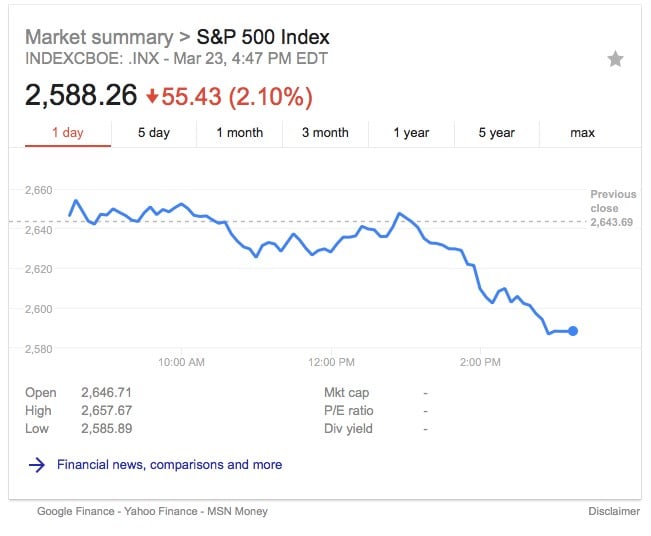
Task: Open Financial news, comparisons and more link
Action: 169,465
